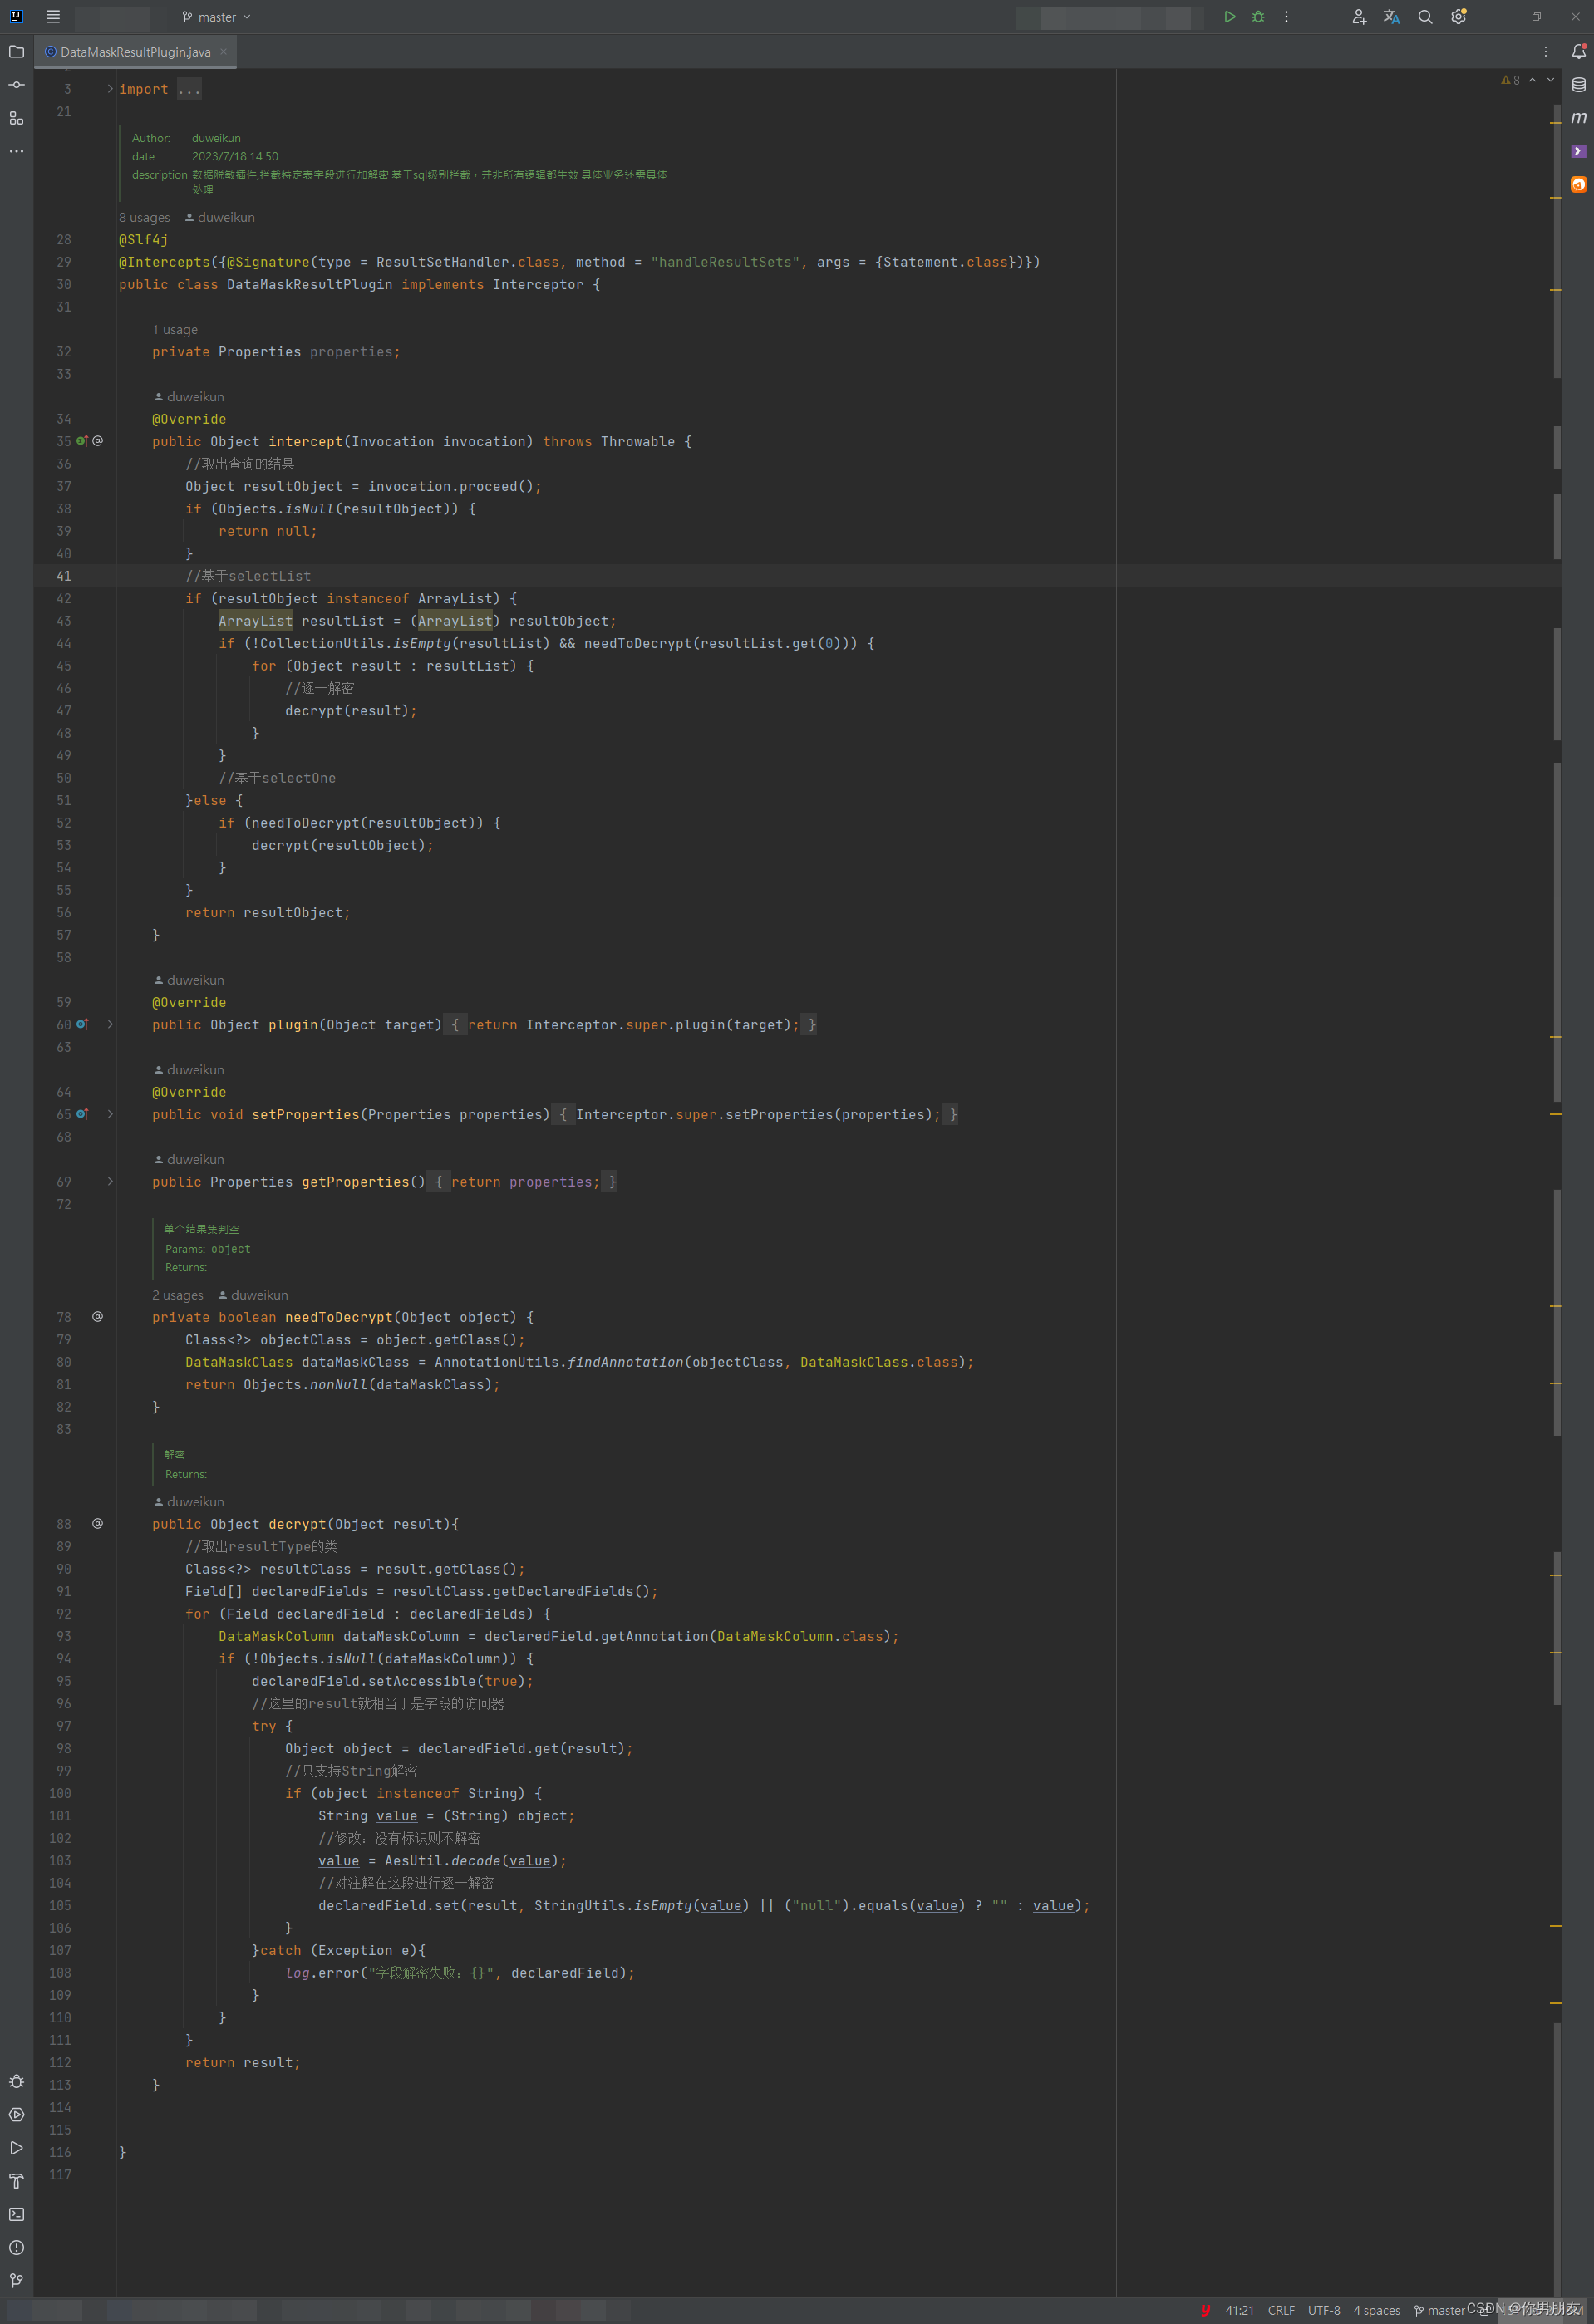Click the 'decrypt' method name on line 88
The height and width of the screenshot is (2324, 1594).
297,1524
